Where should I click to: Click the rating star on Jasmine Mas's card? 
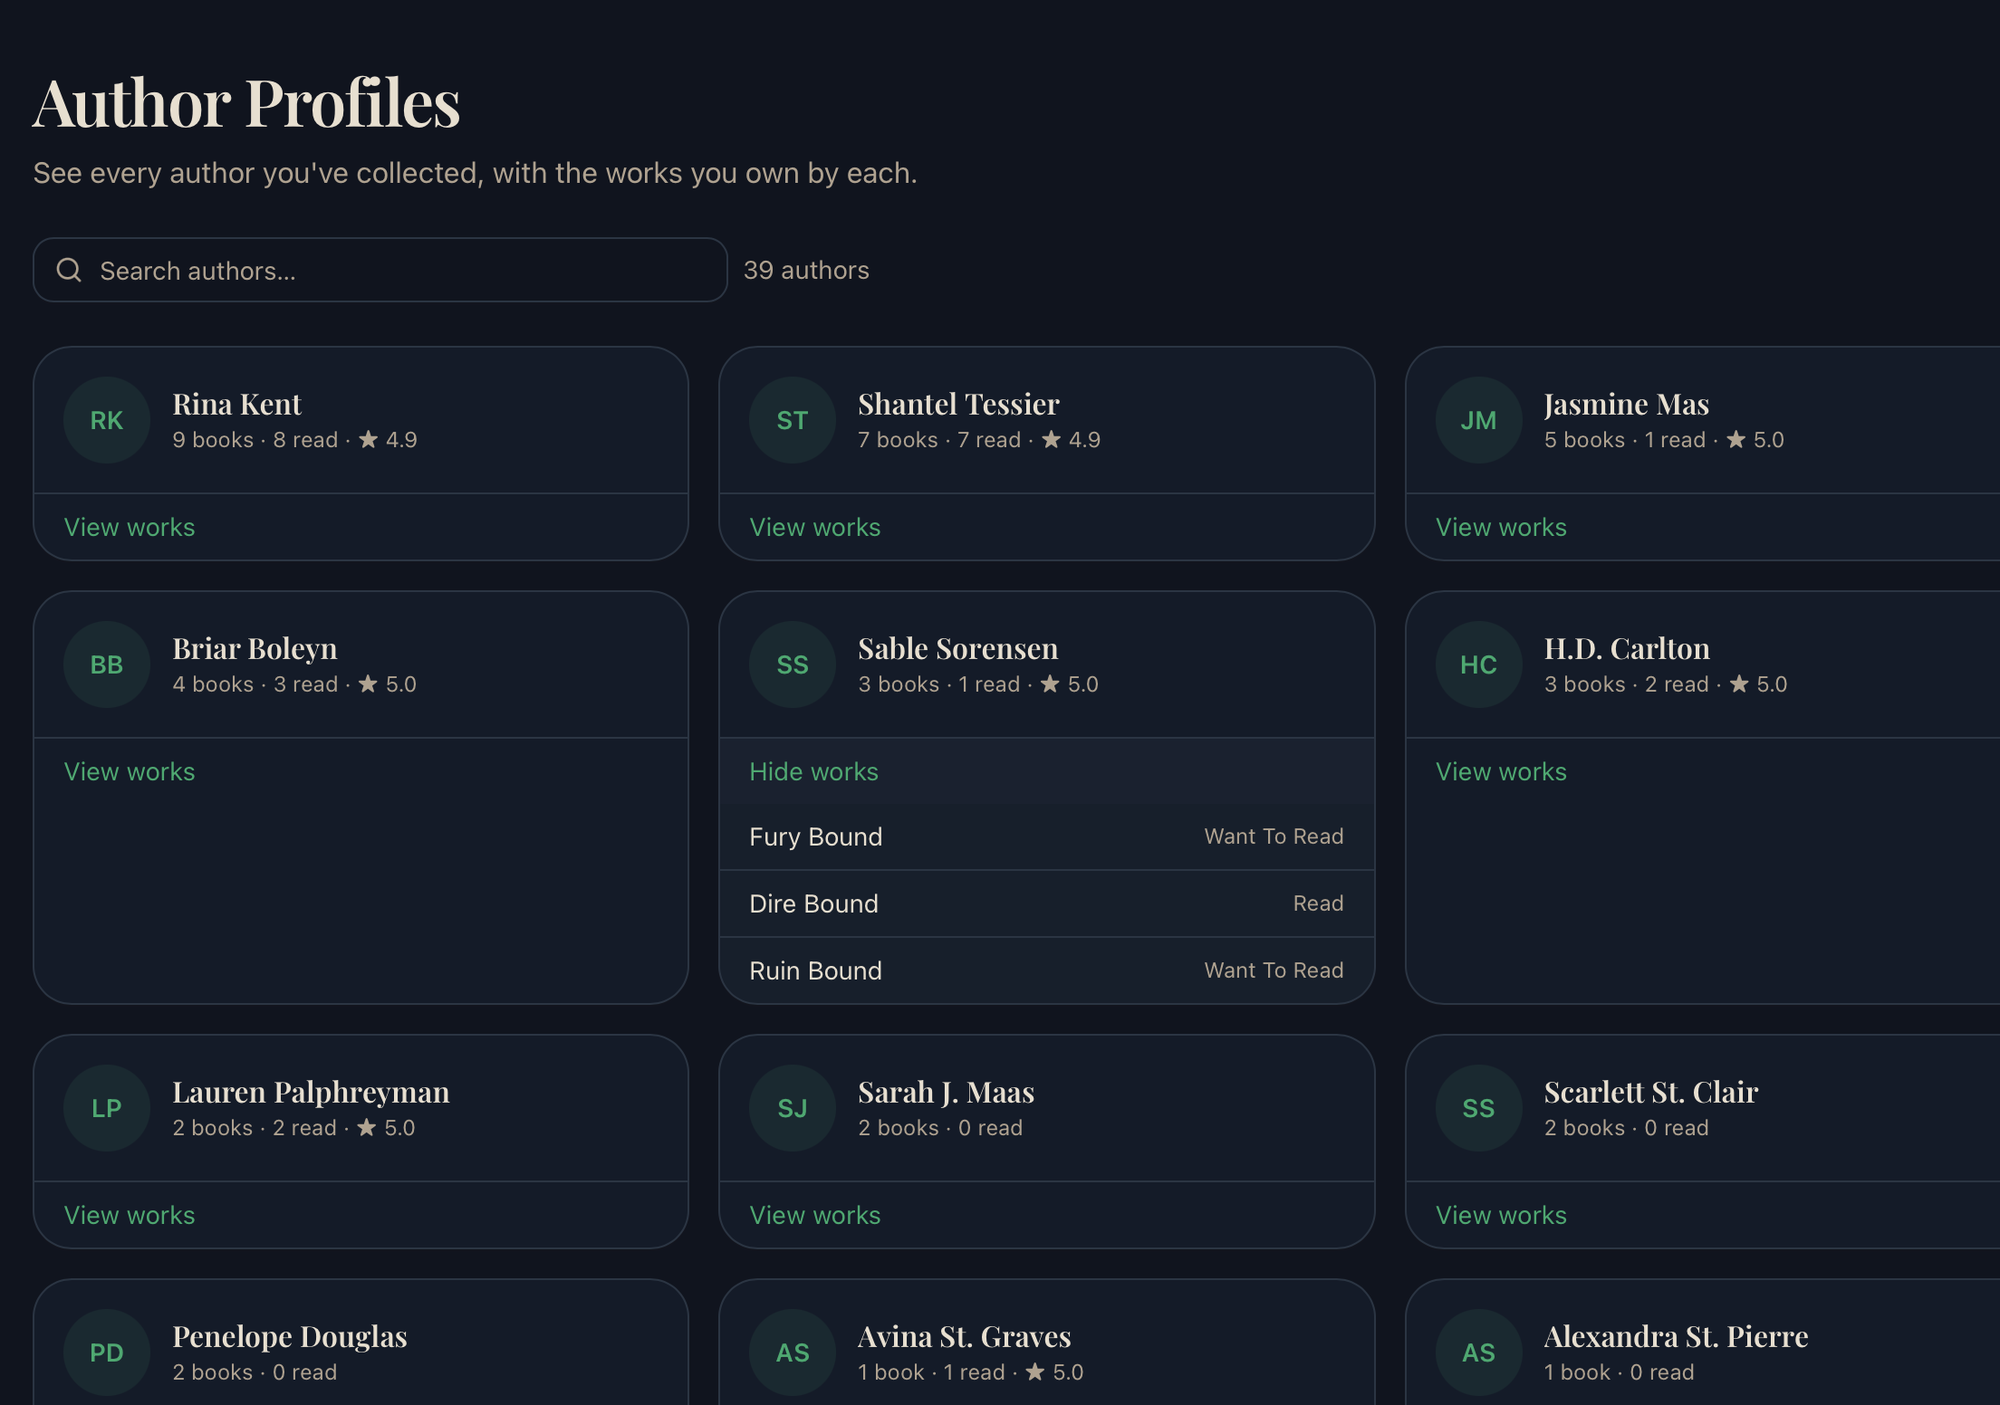1736,439
